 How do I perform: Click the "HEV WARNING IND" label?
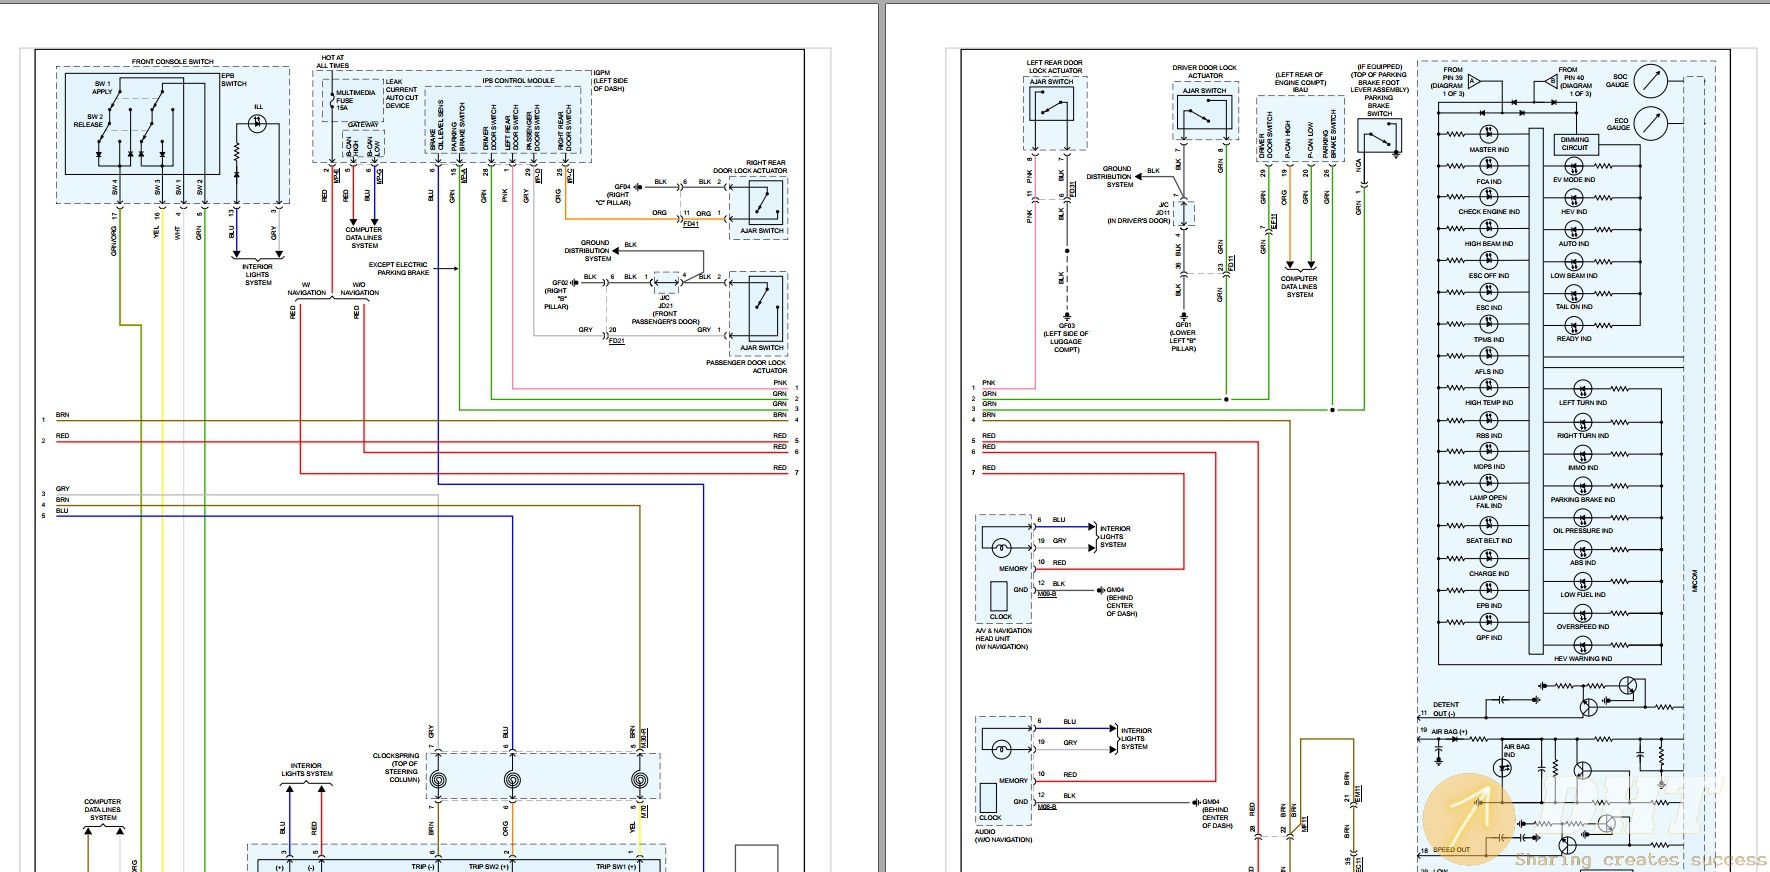(x=1583, y=659)
